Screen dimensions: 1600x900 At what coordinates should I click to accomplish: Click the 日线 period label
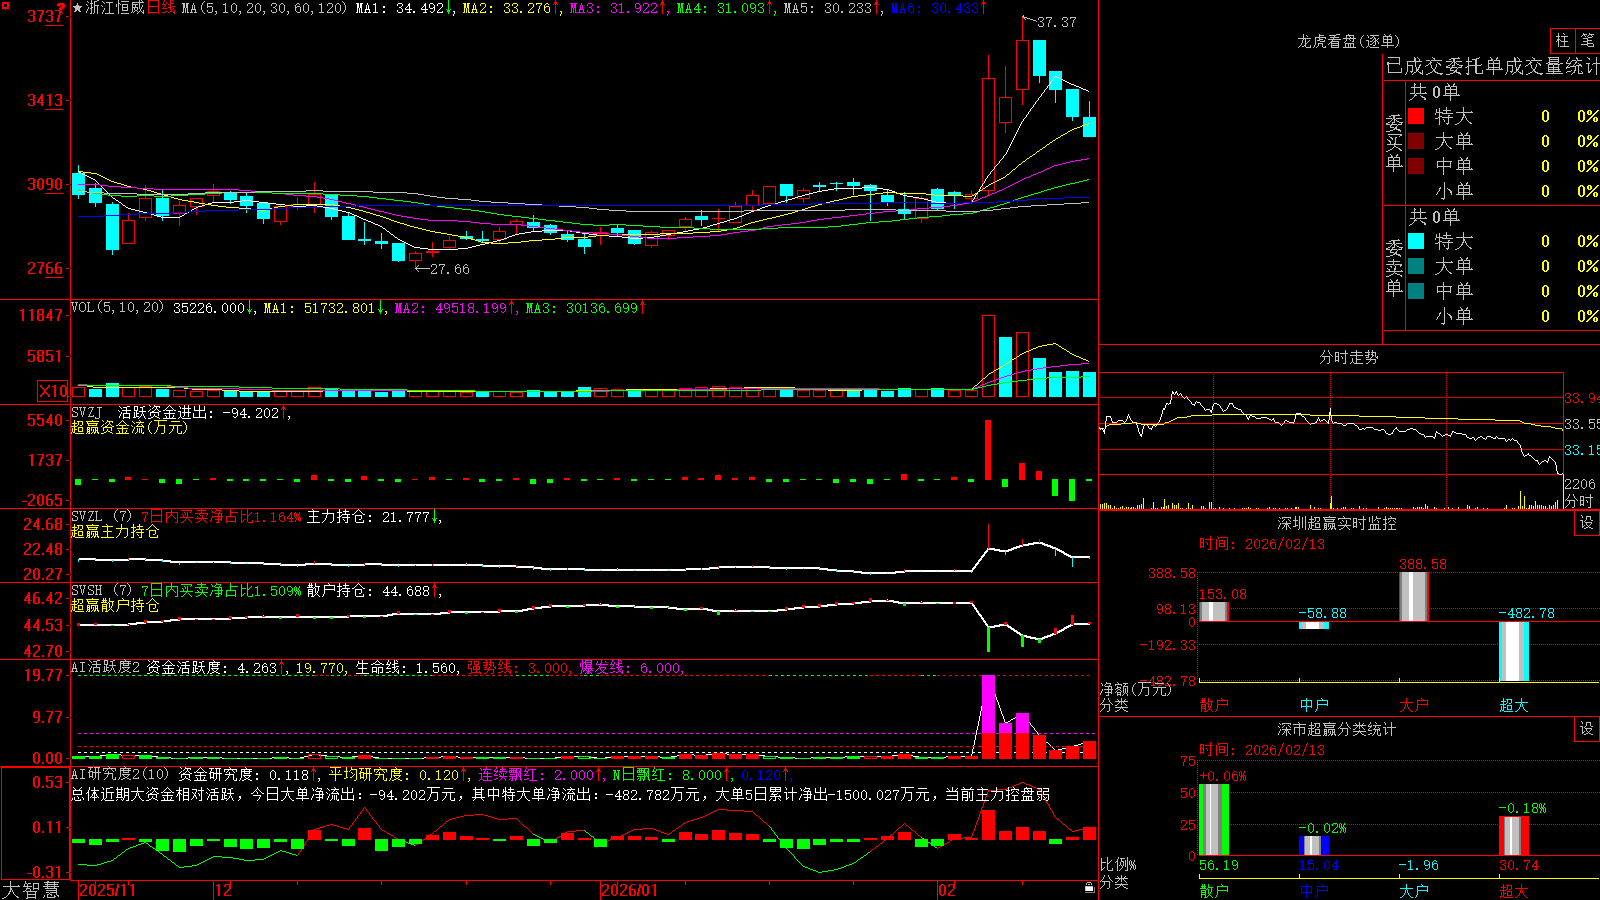[161, 8]
